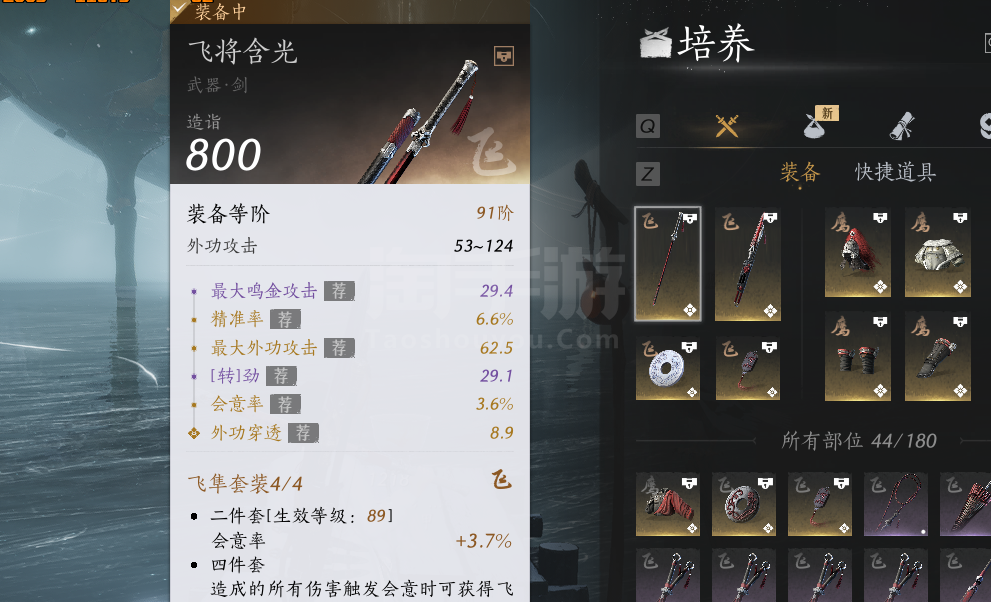This screenshot has height=602, width=991.
Task: Switch to the 装备 tab
Action: (x=800, y=172)
